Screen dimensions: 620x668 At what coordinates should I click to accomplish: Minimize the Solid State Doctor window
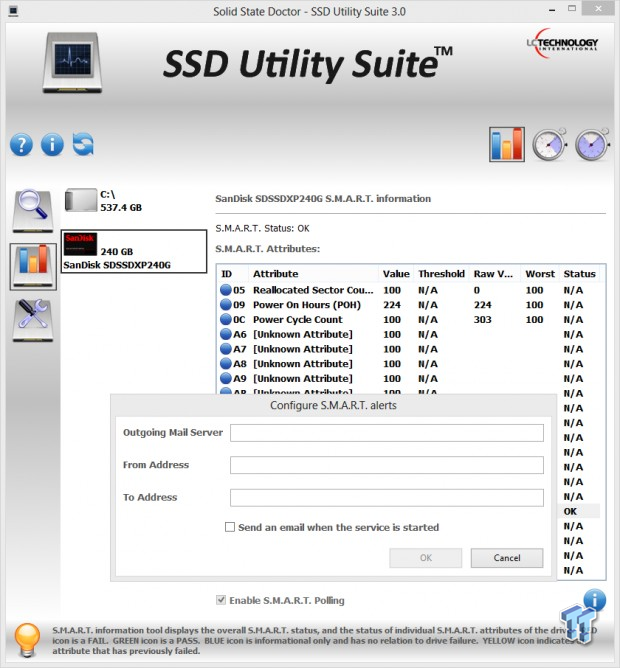tap(552, 10)
